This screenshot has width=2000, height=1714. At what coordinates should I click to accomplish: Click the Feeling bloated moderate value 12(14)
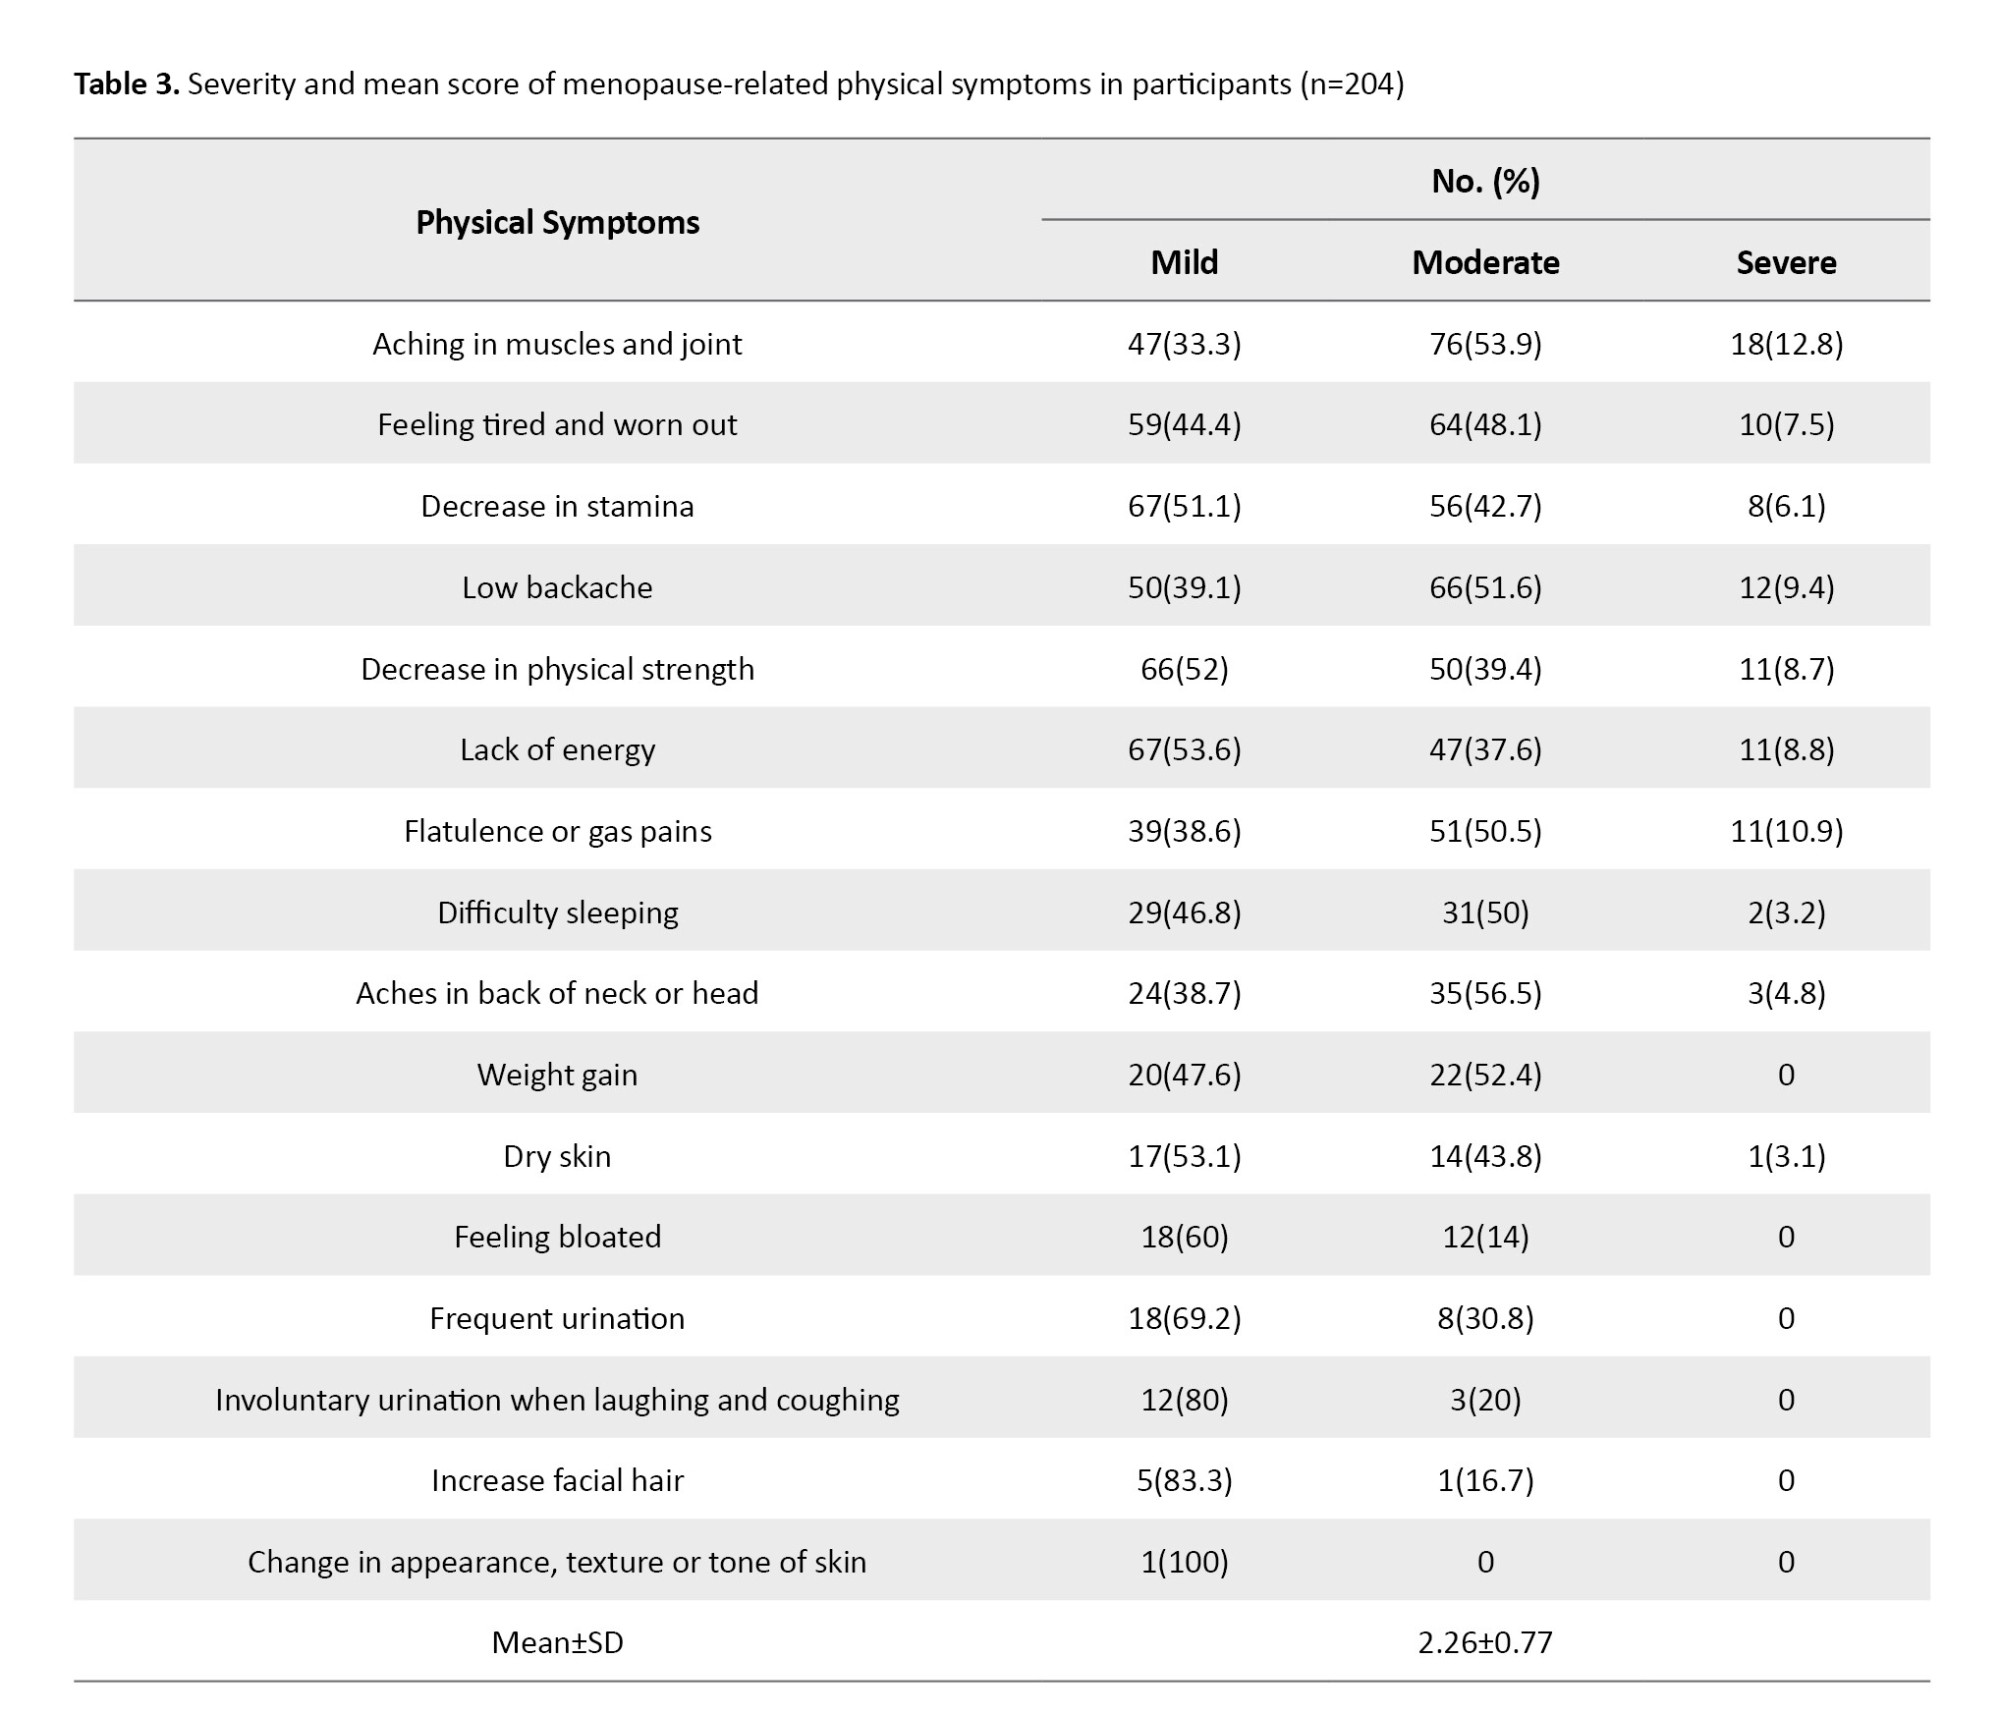click(1485, 1237)
